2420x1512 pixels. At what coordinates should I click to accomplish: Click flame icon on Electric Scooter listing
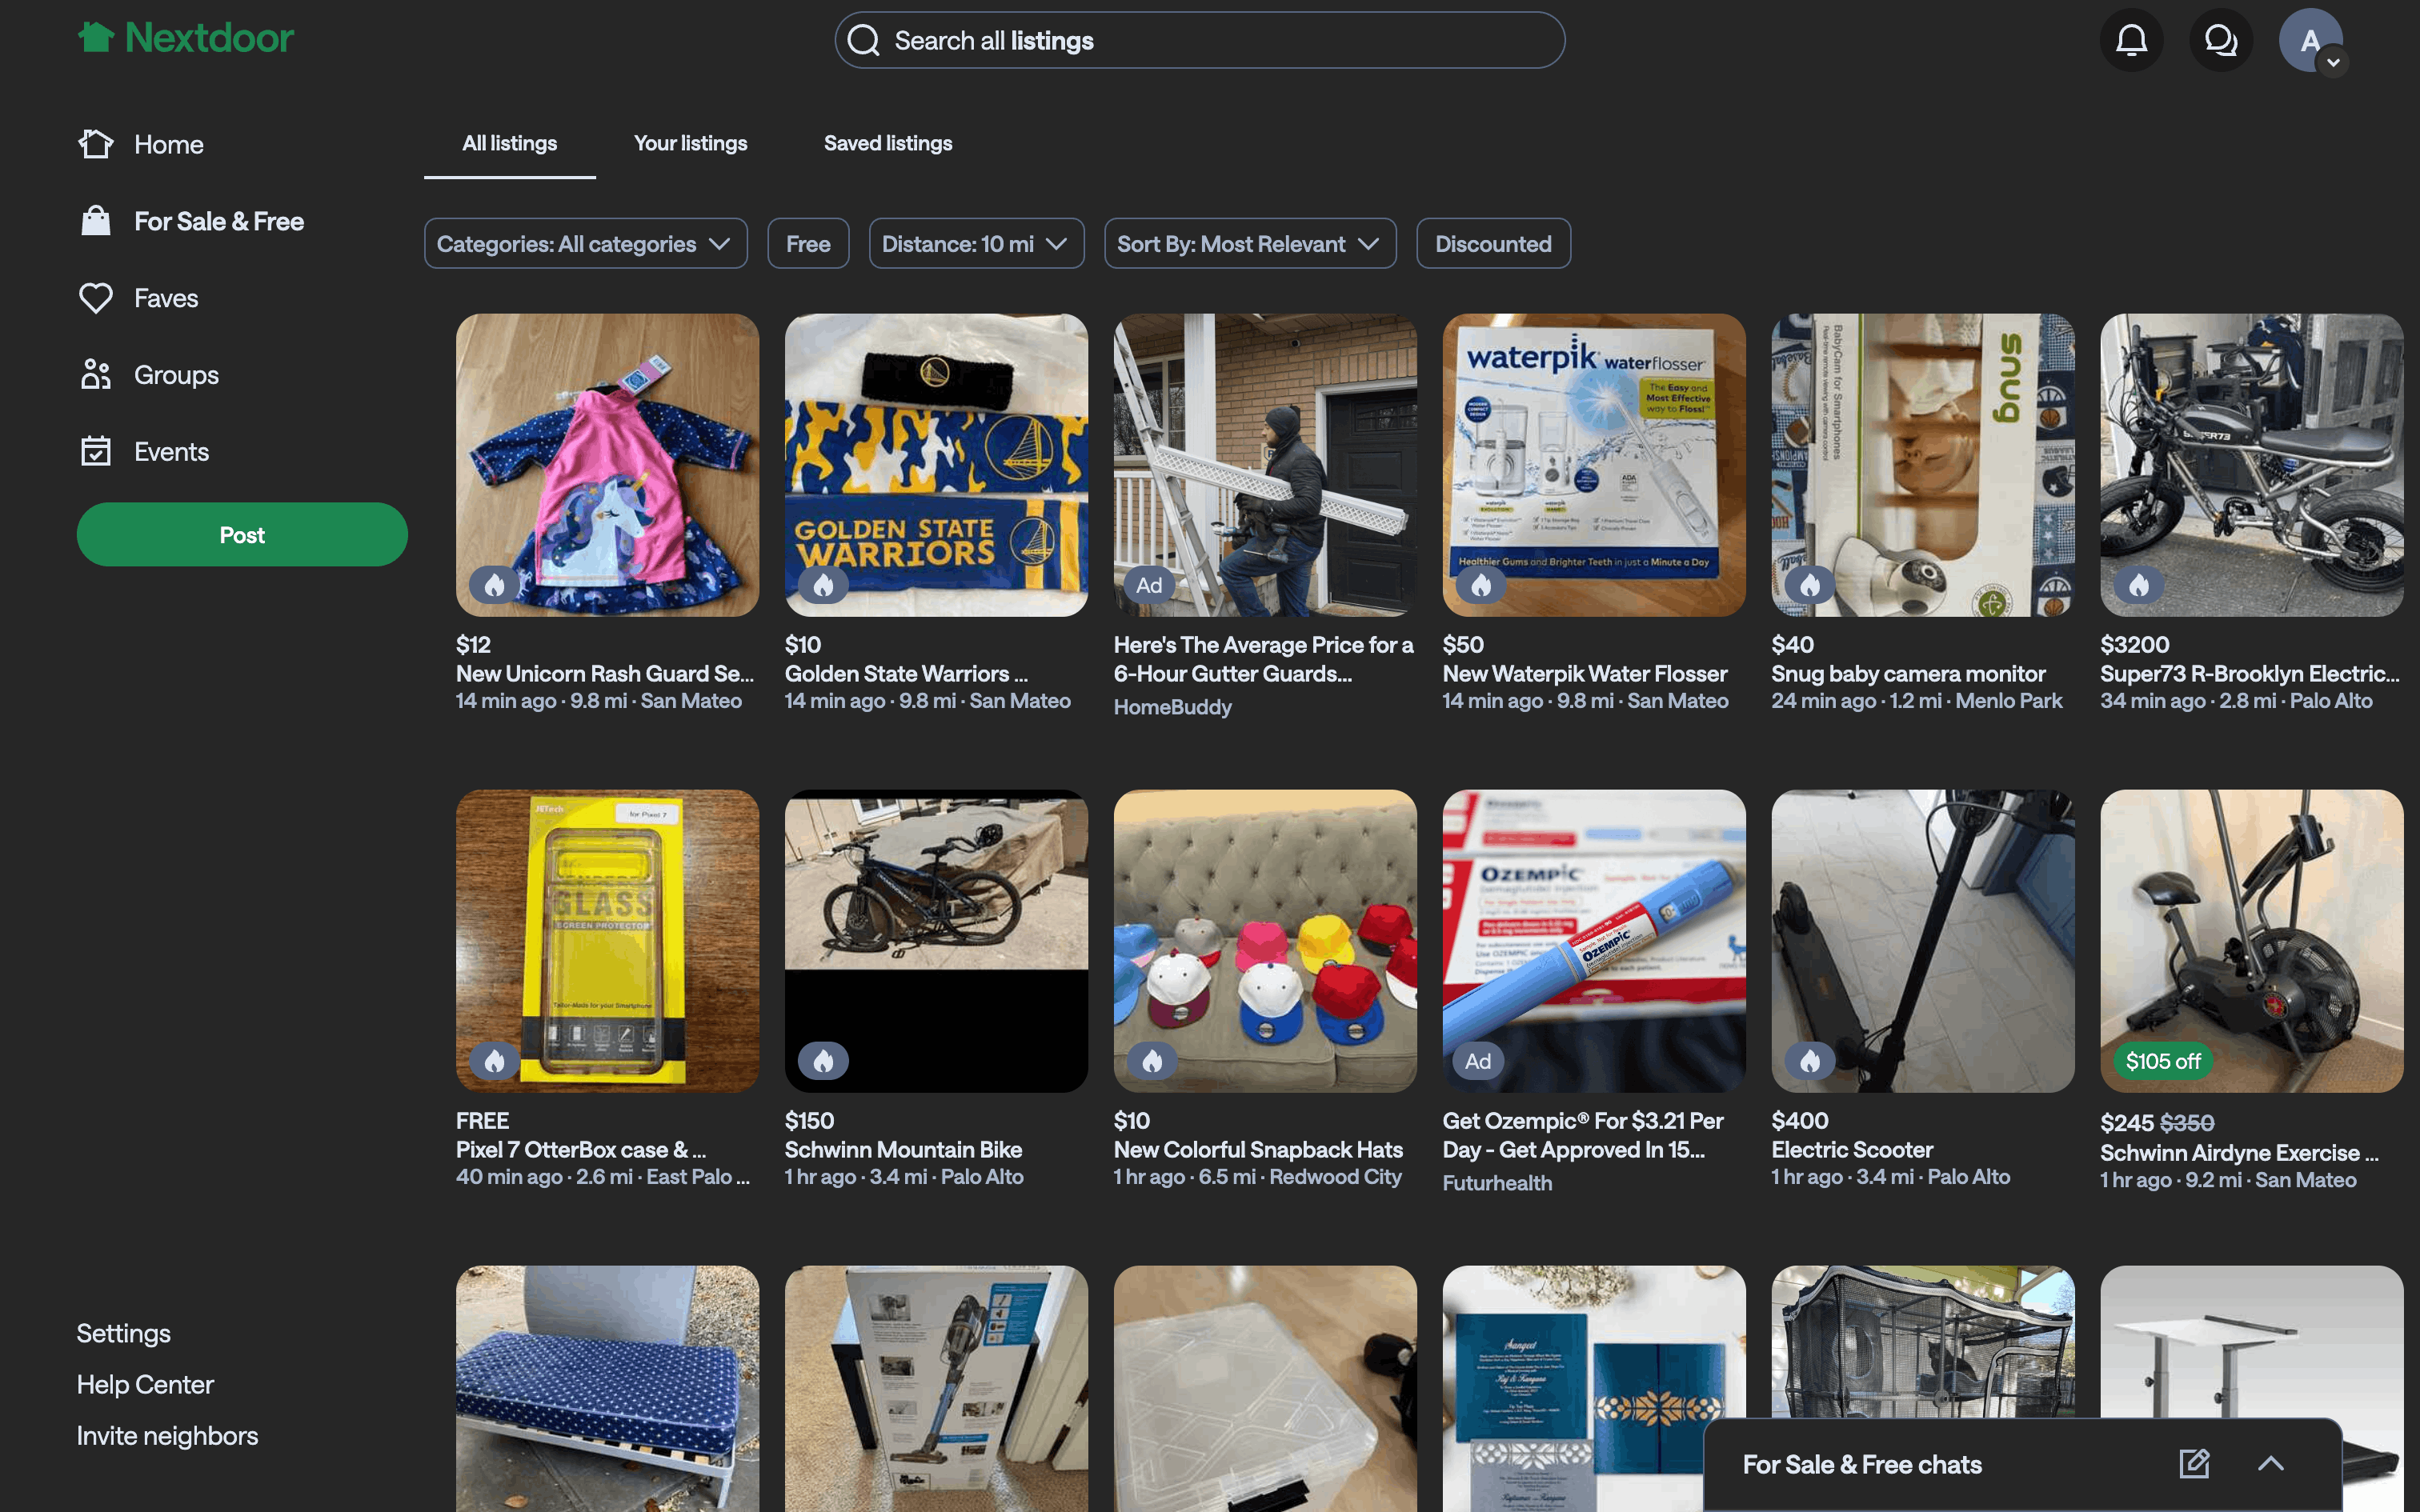point(1810,1061)
